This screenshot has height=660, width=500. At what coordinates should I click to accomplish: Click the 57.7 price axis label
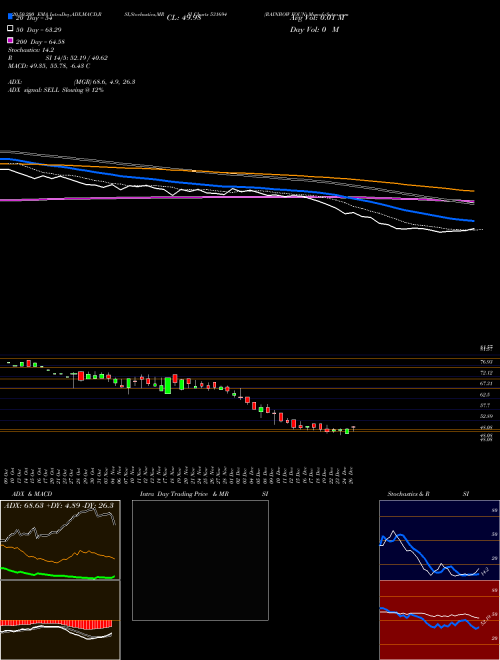[485, 405]
